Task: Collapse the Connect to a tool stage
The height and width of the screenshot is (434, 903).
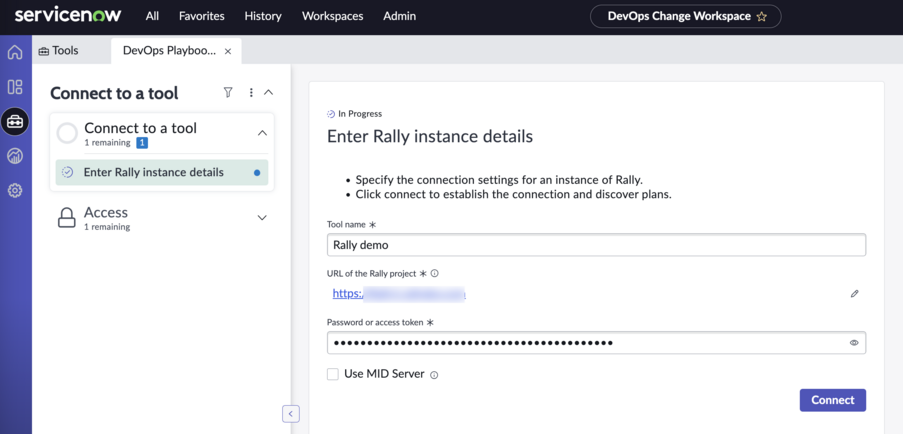Action: [262, 133]
